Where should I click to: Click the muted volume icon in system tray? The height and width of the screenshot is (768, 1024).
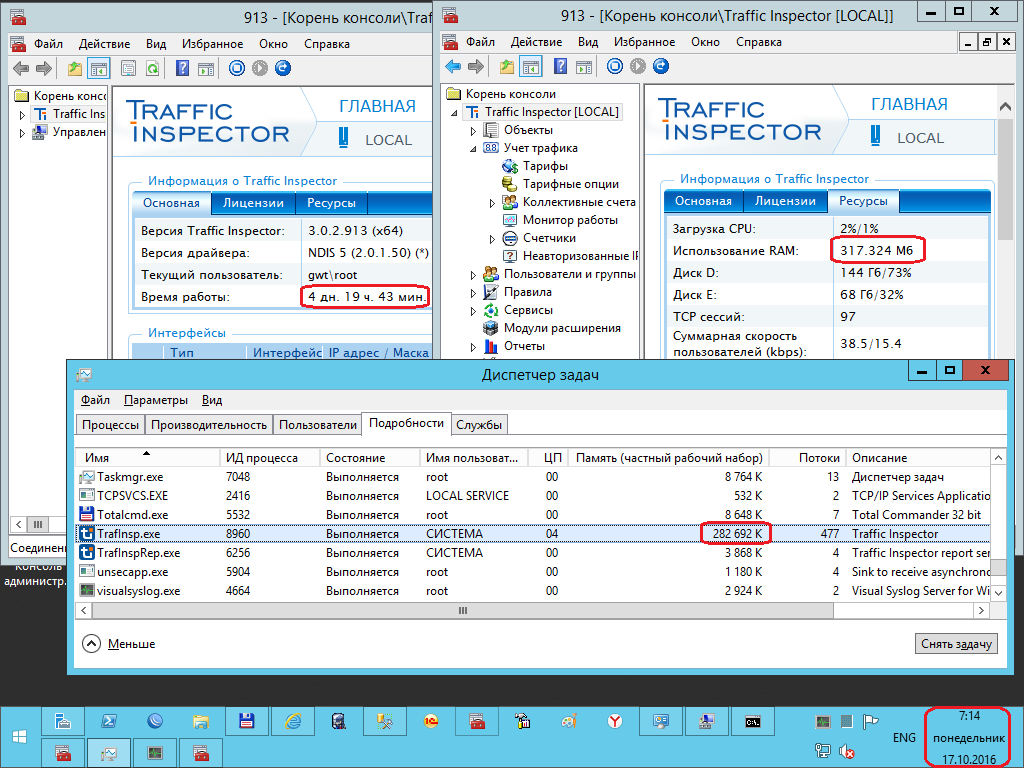click(x=846, y=751)
